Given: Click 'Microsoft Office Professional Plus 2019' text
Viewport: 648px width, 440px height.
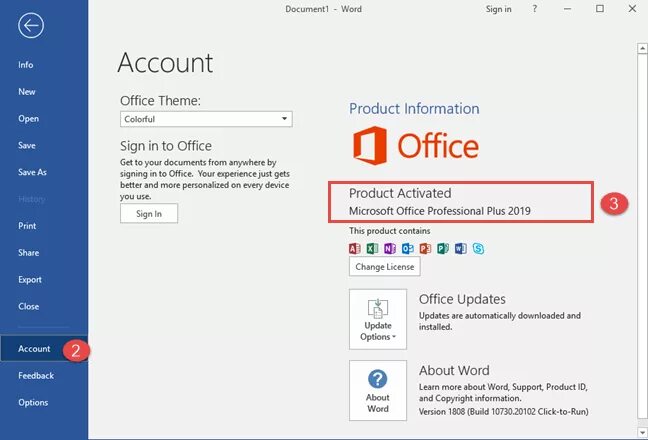Looking at the screenshot, I should 440,211.
